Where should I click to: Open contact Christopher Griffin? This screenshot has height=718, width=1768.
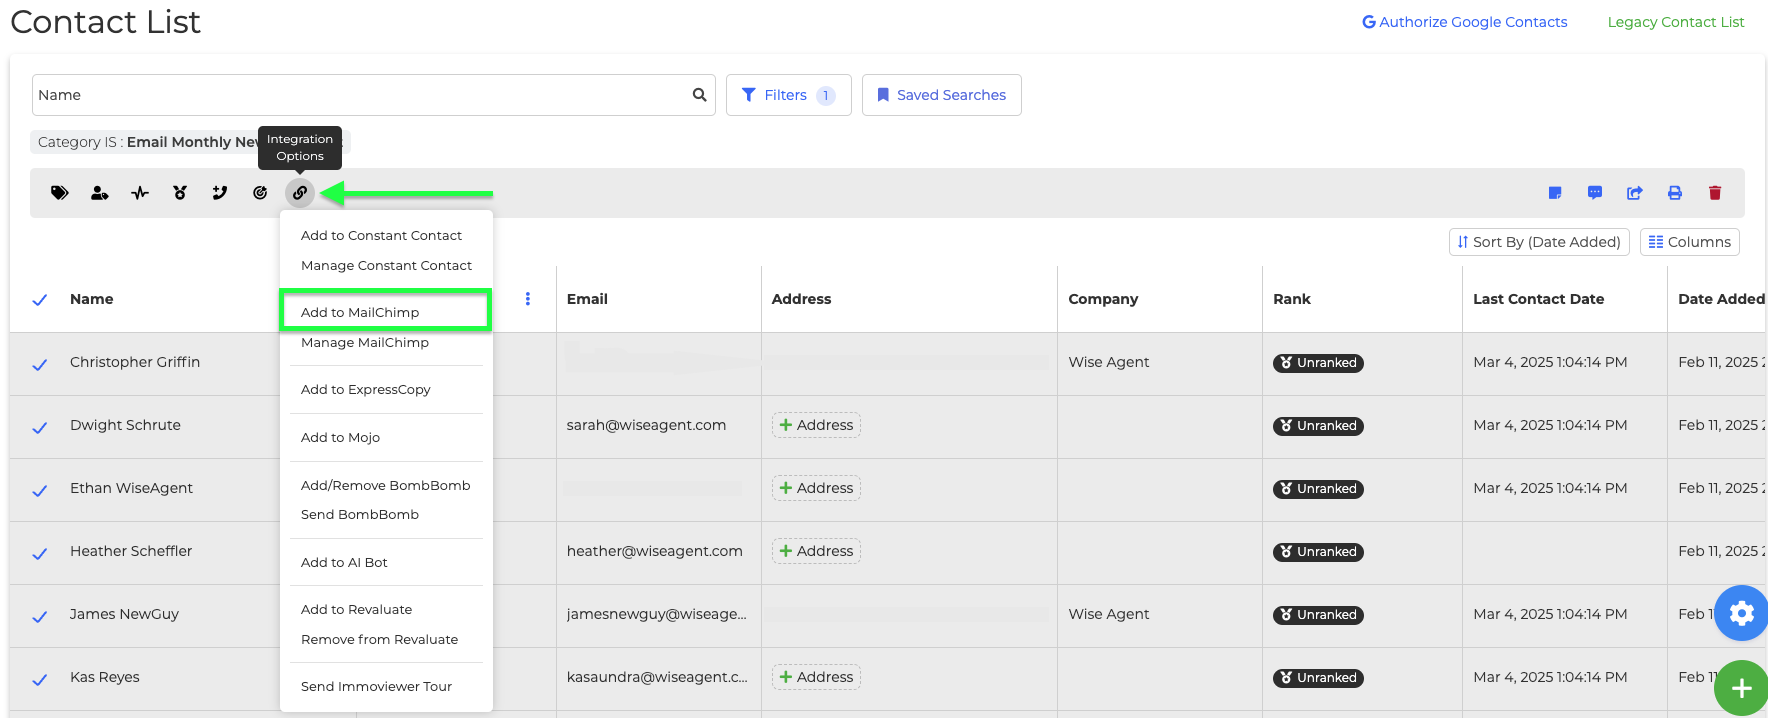tap(135, 362)
